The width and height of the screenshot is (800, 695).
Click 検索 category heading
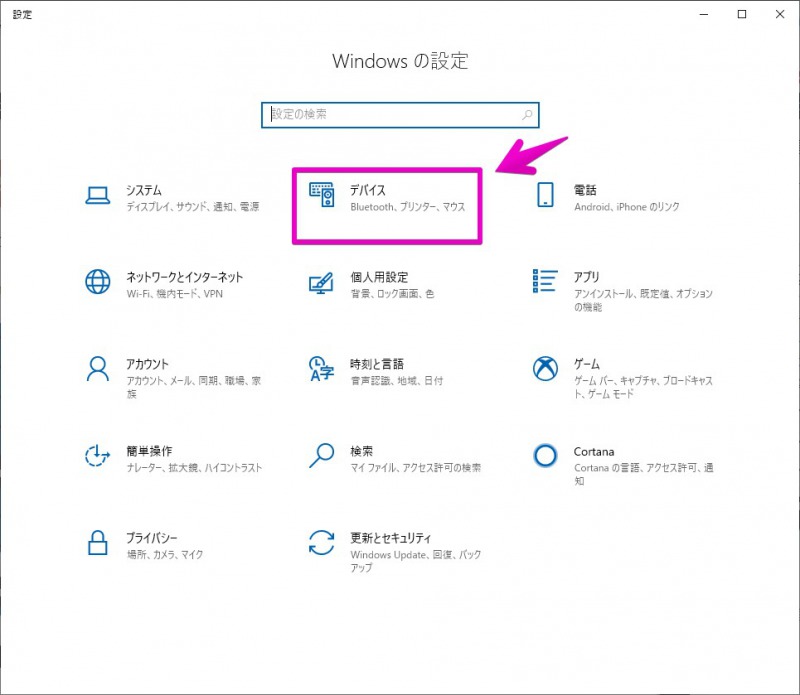361,451
